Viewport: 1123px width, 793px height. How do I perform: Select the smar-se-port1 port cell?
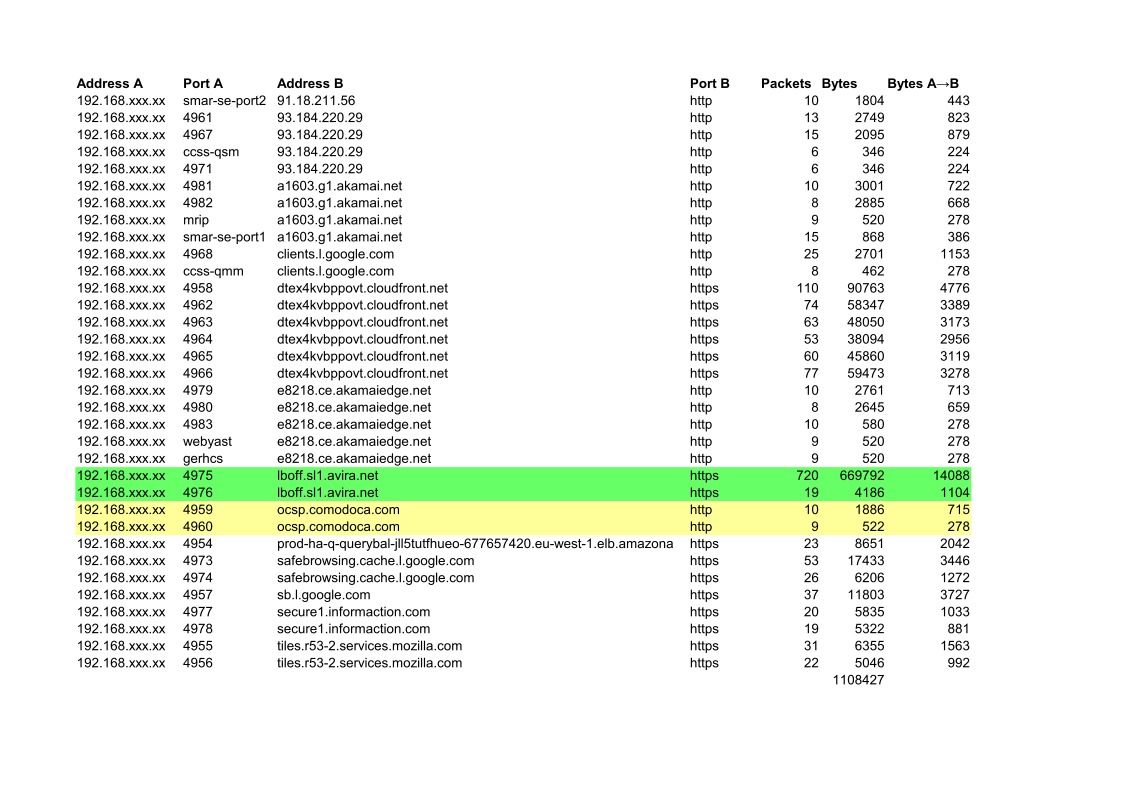pos(224,237)
